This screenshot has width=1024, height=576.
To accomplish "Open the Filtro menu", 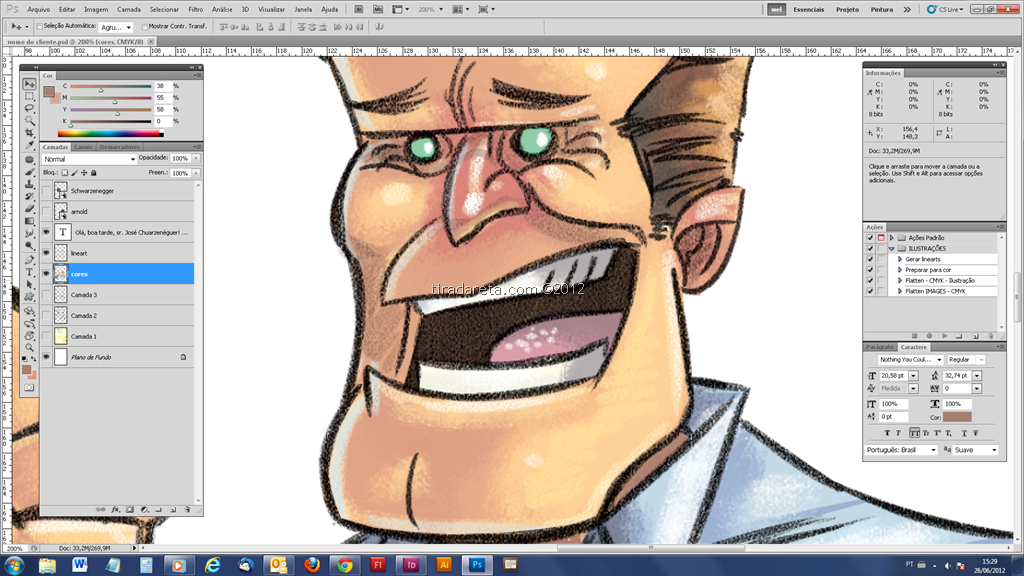I will [195, 9].
